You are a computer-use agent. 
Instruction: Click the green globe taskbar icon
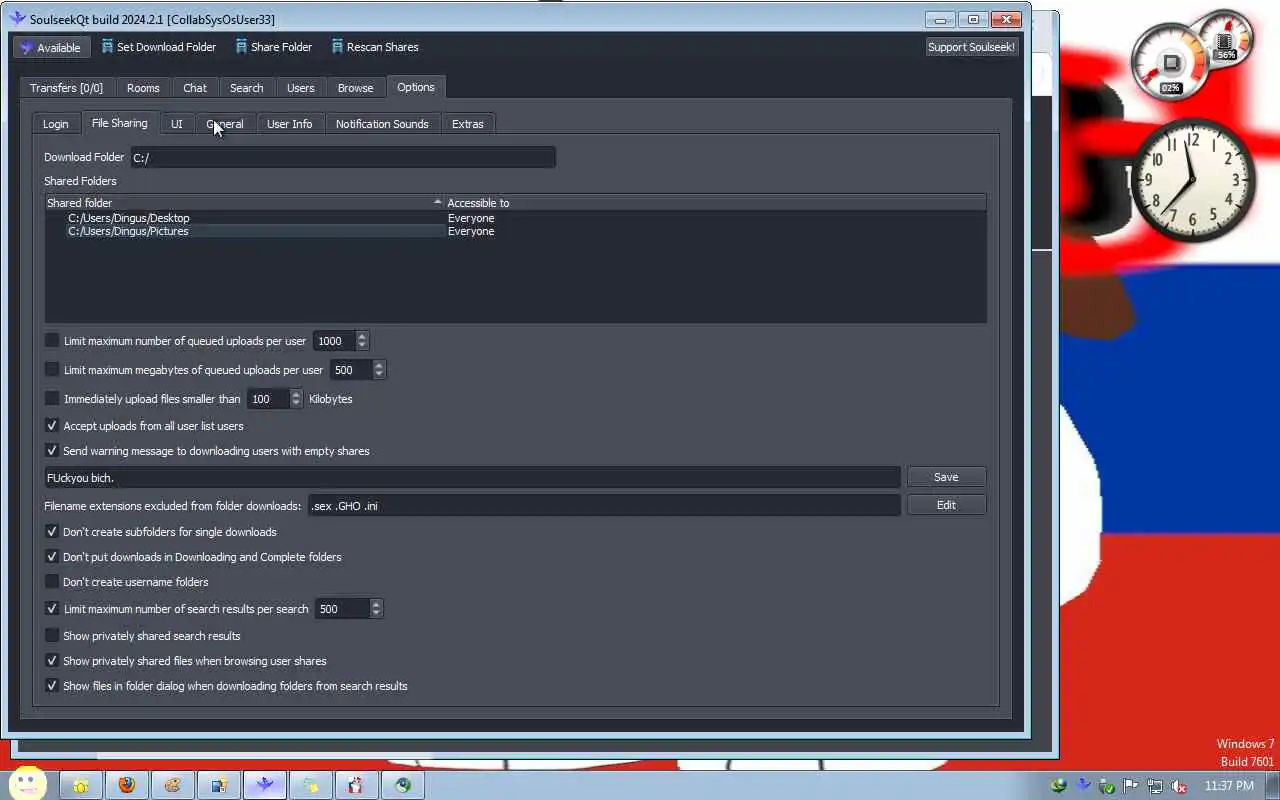pos(403,785)
